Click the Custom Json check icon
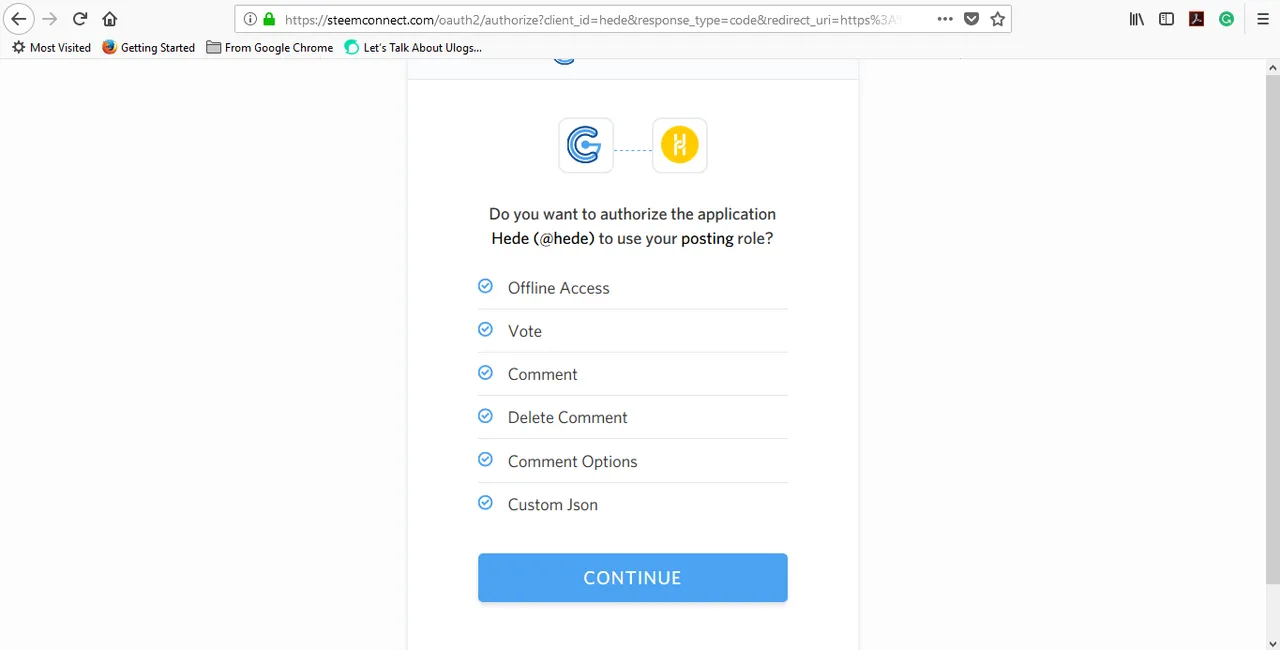This screenshot has width=1280, height=650. click(485, 503)
